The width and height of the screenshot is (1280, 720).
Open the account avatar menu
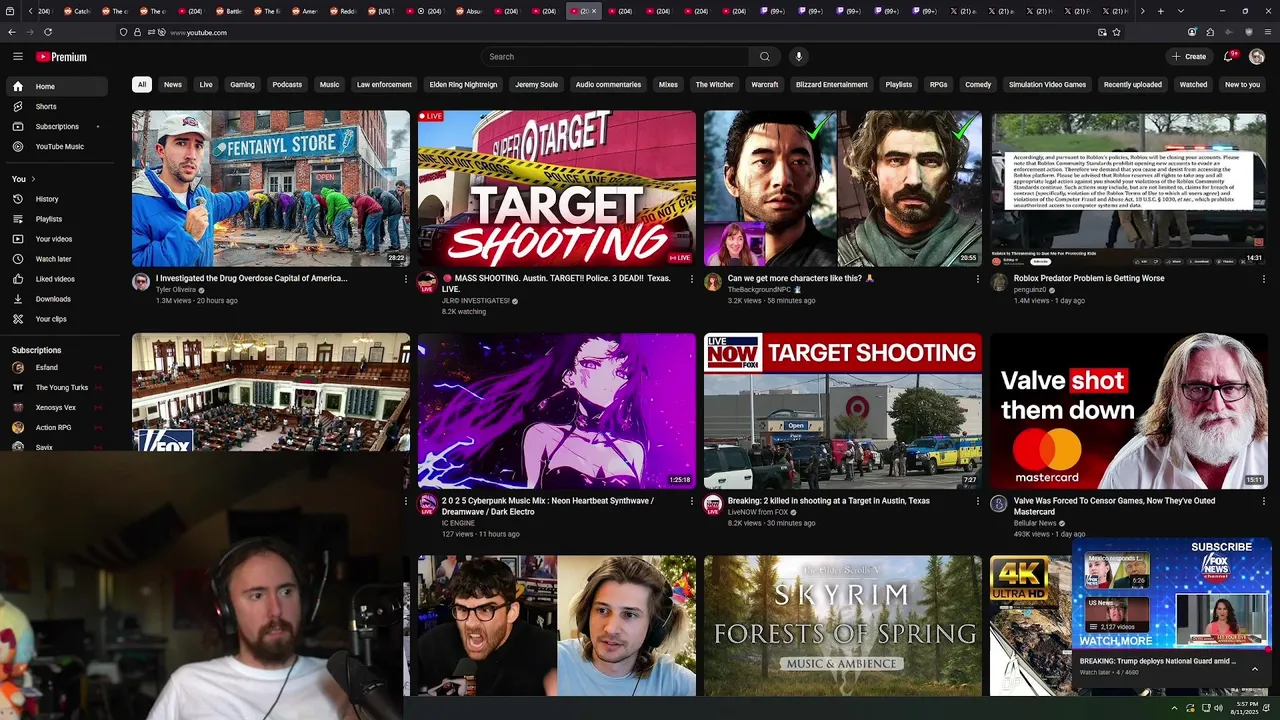point(1257,57)
